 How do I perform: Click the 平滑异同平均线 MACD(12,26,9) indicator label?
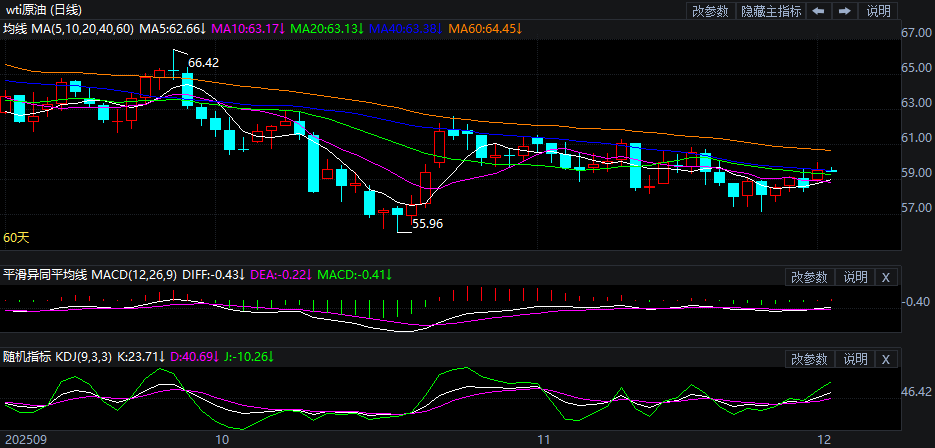[x=90, y=274]
